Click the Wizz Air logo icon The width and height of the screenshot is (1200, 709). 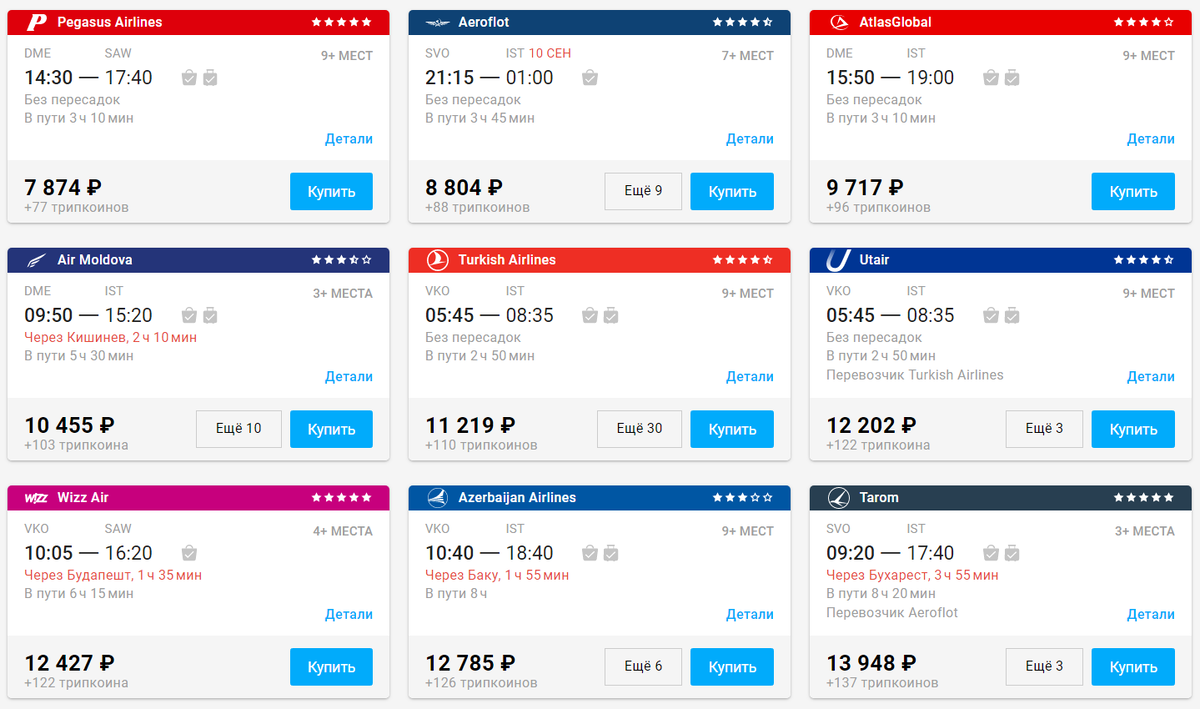pos(37,498)
